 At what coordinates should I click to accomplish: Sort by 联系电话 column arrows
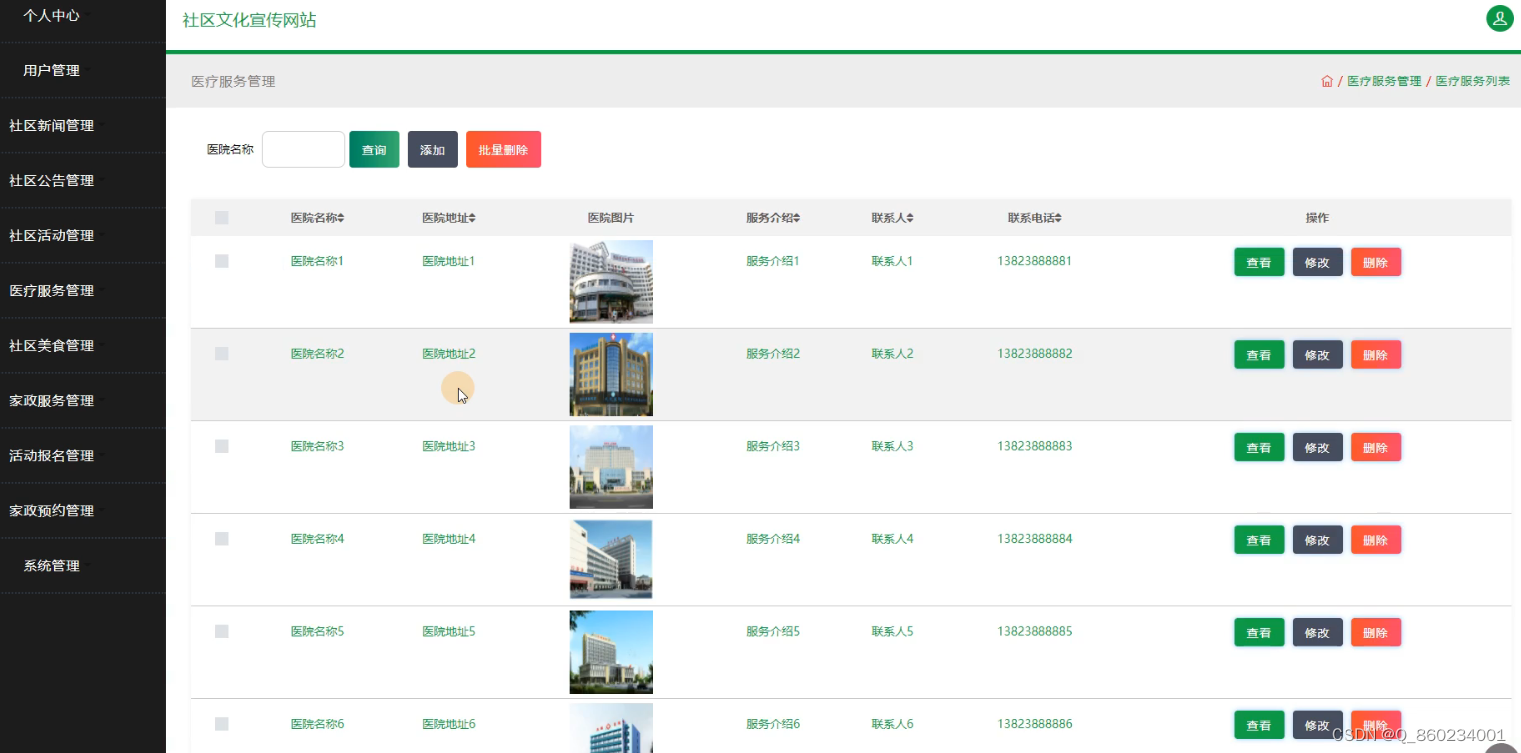1058,218
